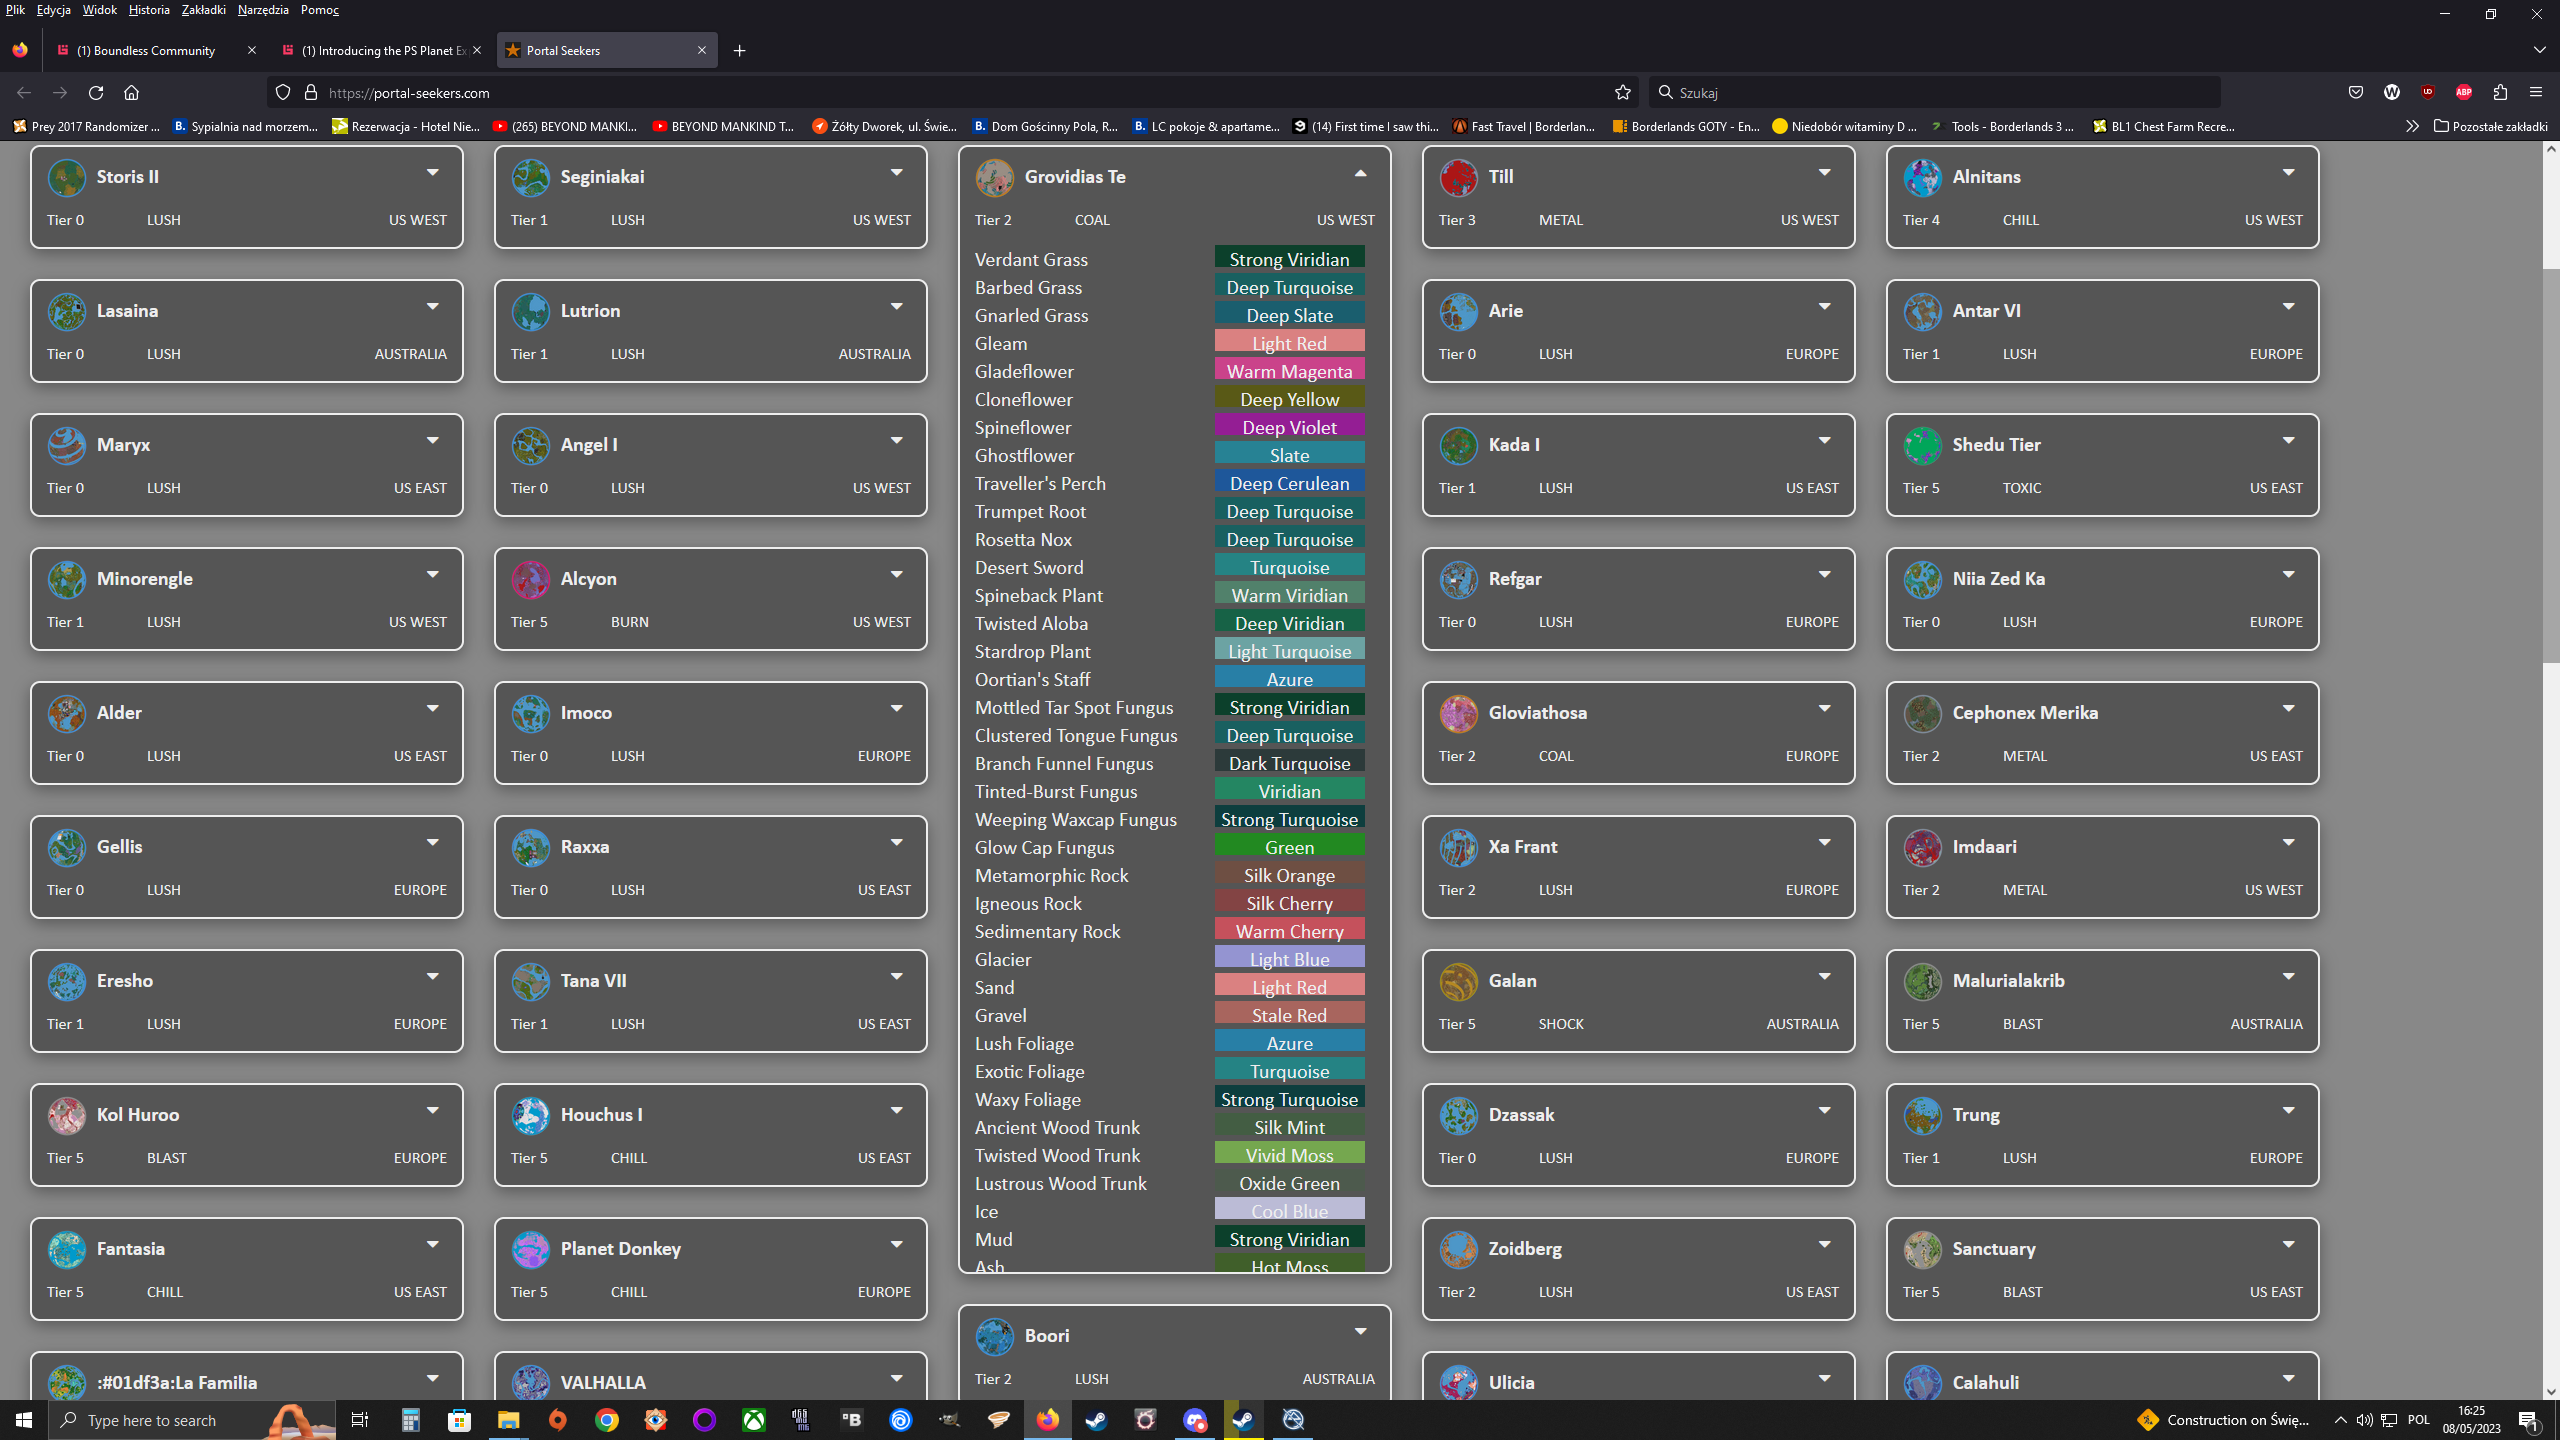Click the Gladeflower Warm Magenta swatch

(1289, 371)
